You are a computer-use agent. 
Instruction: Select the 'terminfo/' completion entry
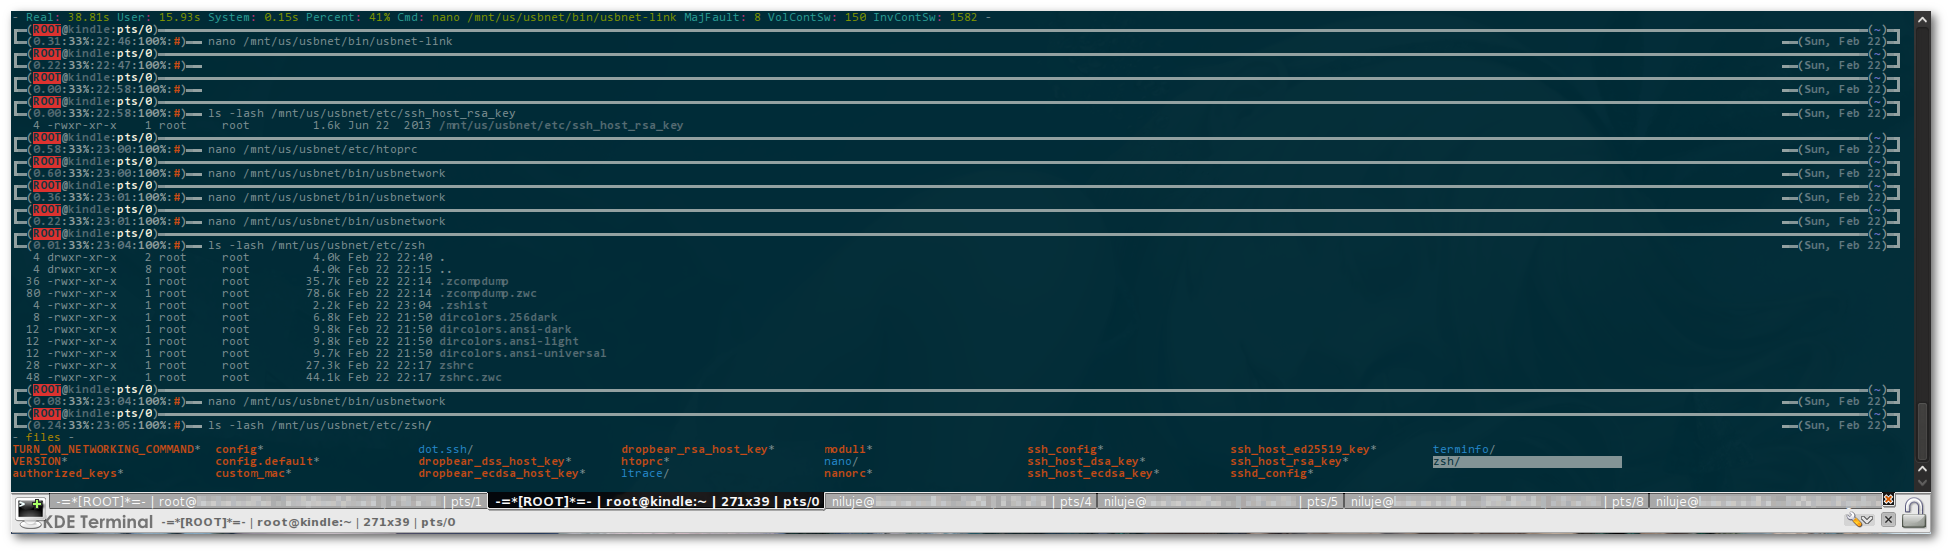[x=1464, y=450]
